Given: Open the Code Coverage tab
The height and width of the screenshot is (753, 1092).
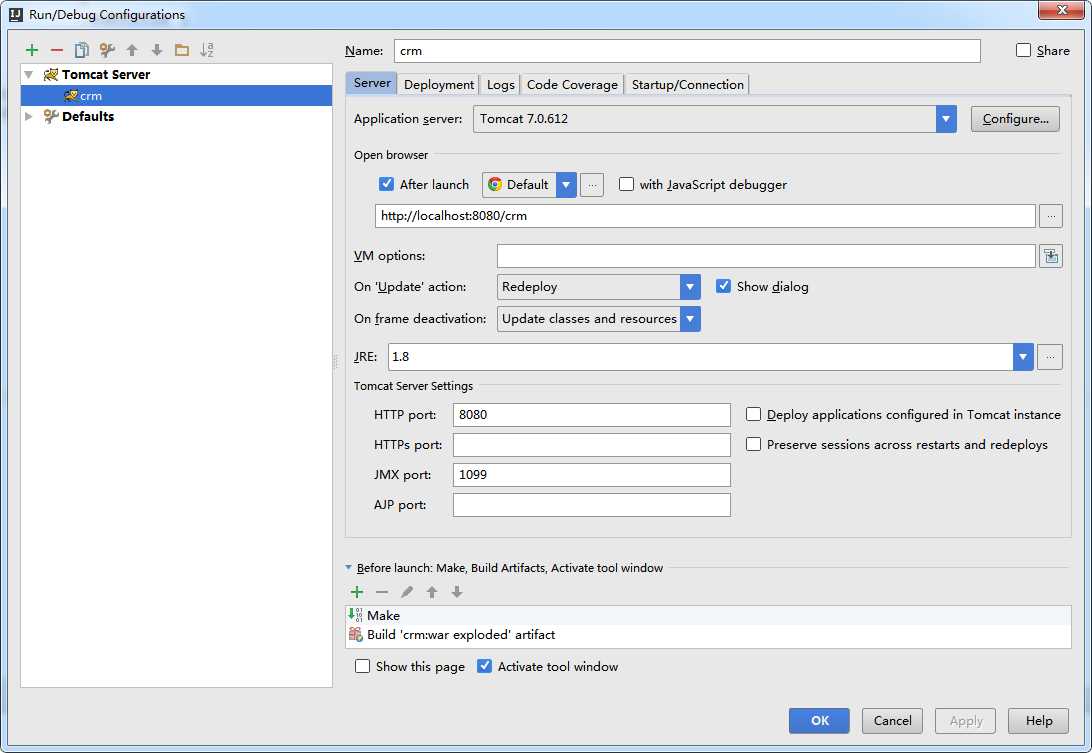Looking at the screenshot, I should pos(572,84).
